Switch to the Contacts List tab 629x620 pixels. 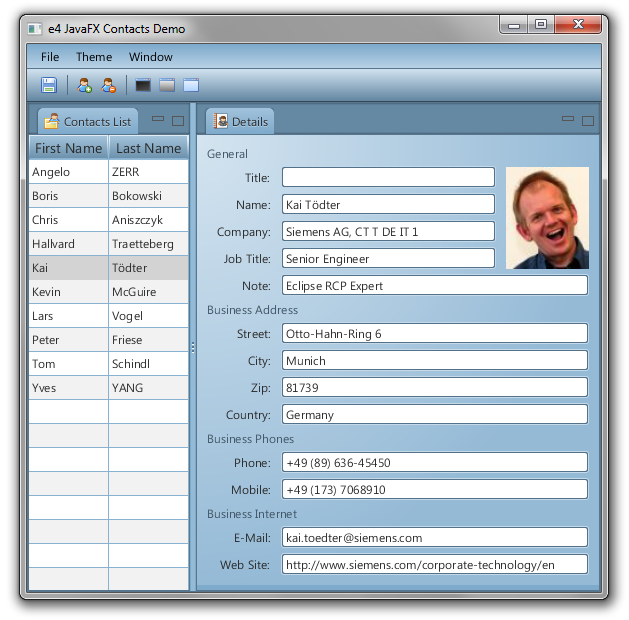[88, 121]
